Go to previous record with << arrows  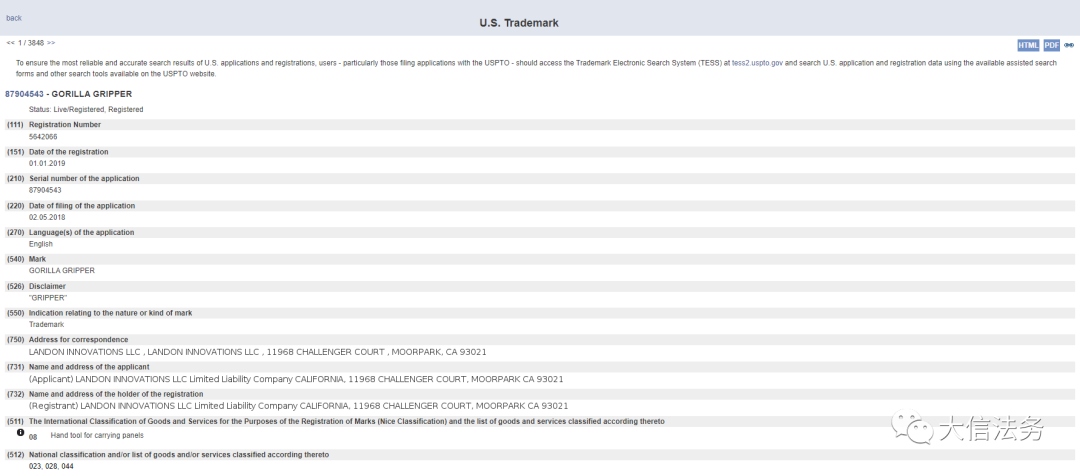click(x=10, y=43)
